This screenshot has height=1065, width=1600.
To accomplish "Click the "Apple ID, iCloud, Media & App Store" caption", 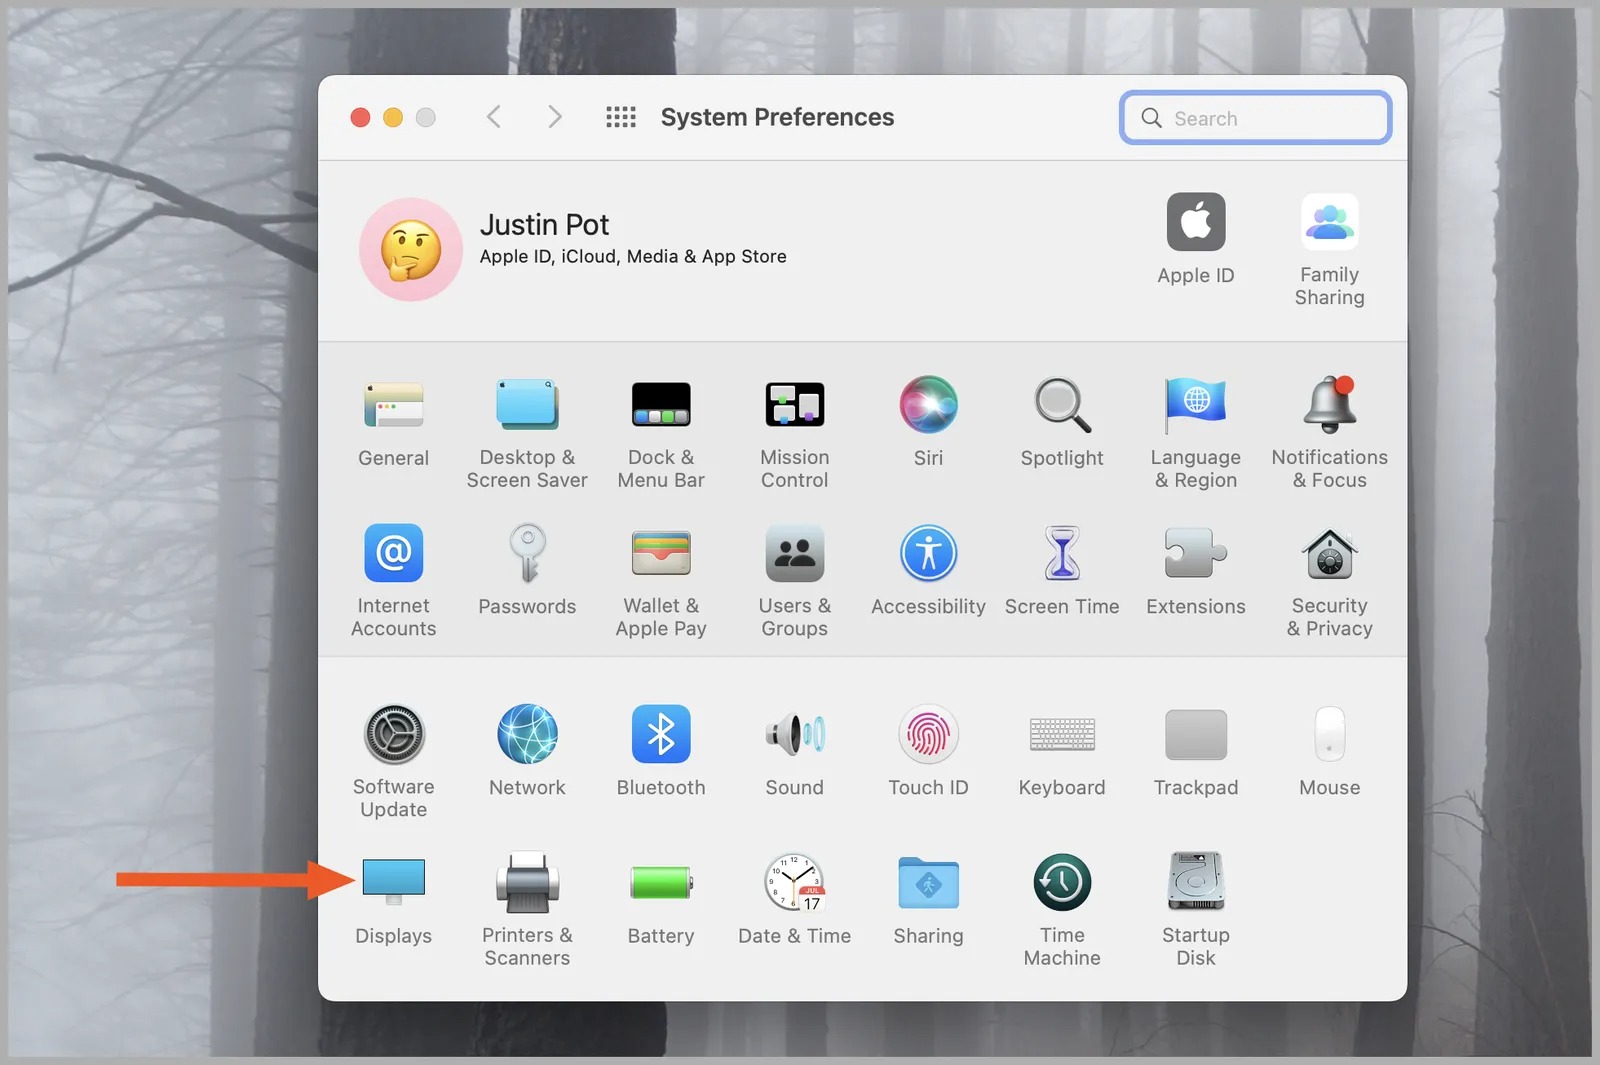I will (x=633, y=257).
